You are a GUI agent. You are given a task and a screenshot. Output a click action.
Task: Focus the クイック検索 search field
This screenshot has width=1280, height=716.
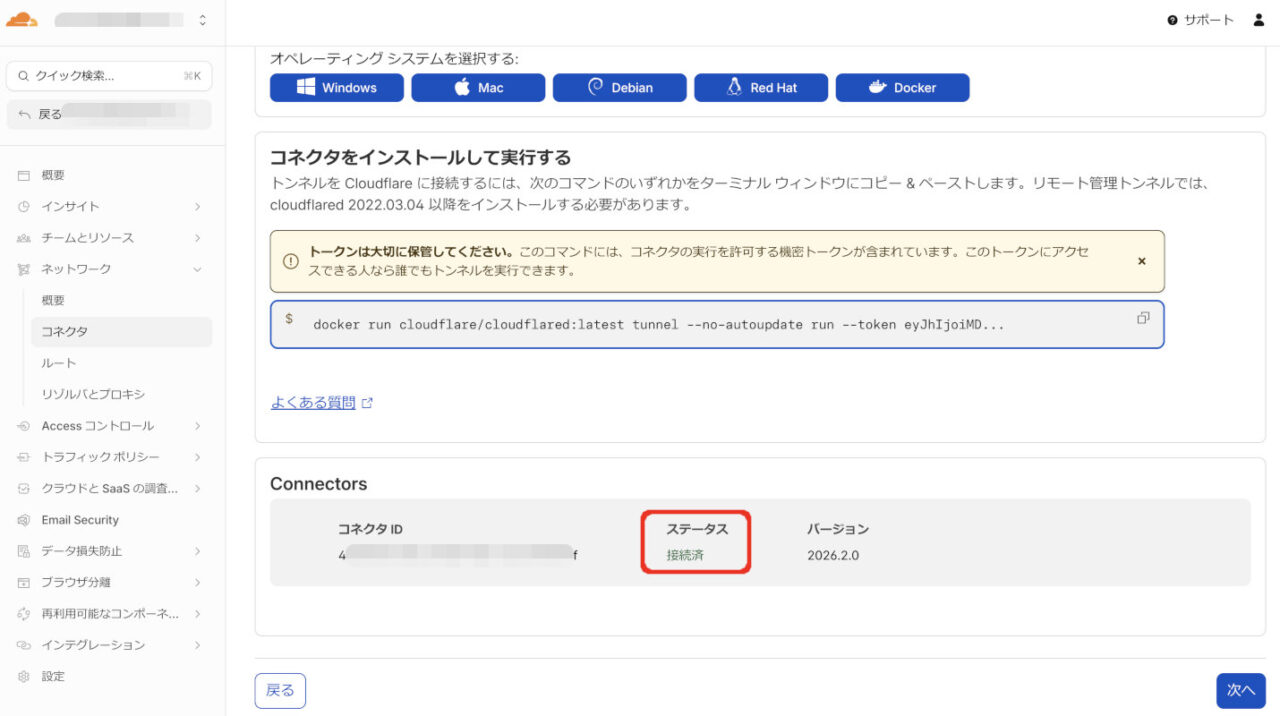[109, 76]
